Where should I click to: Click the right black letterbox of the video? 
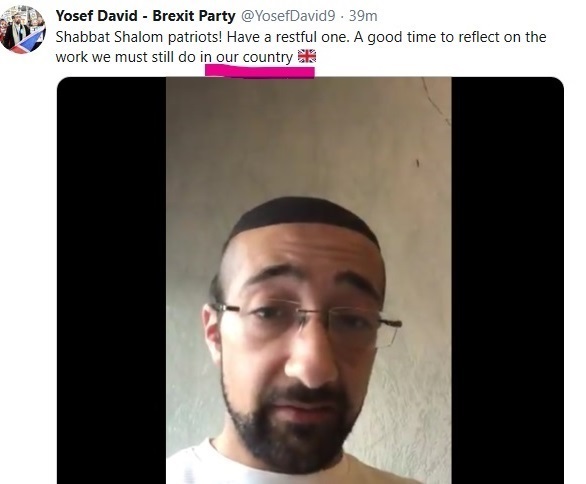pyautogui.click(x=508, y=280)
